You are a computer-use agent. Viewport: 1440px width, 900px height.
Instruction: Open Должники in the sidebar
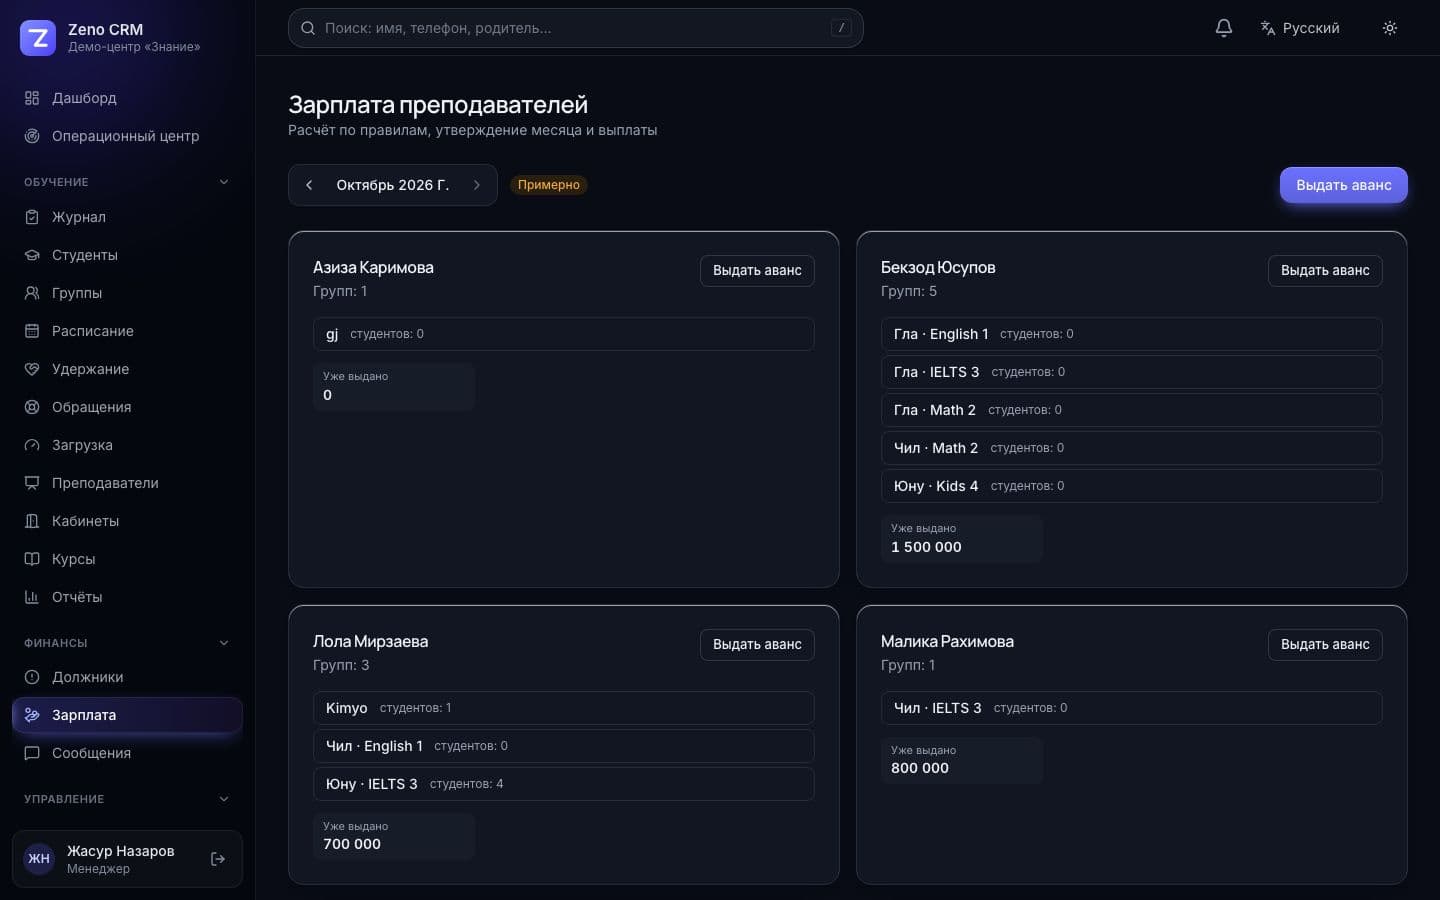(127, 677)
